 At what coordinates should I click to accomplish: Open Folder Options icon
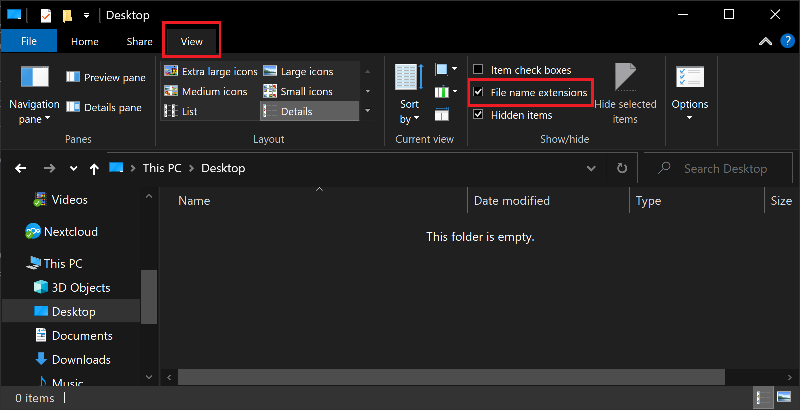tap(690, 78)
